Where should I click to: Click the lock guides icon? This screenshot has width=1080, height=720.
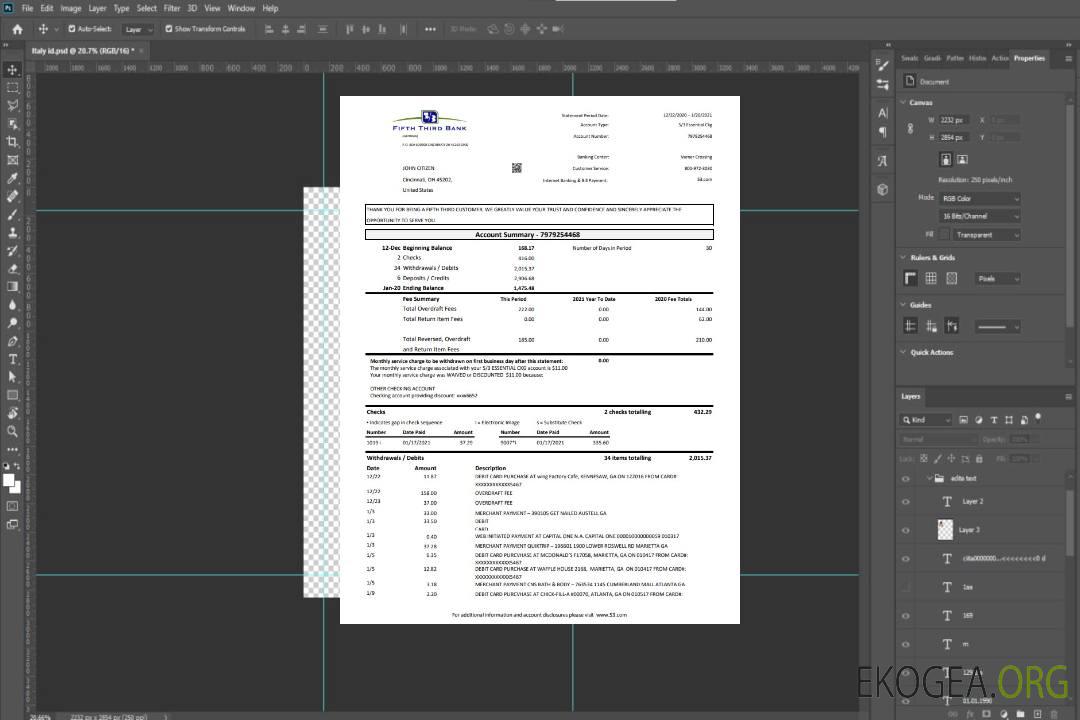(931, 327)
